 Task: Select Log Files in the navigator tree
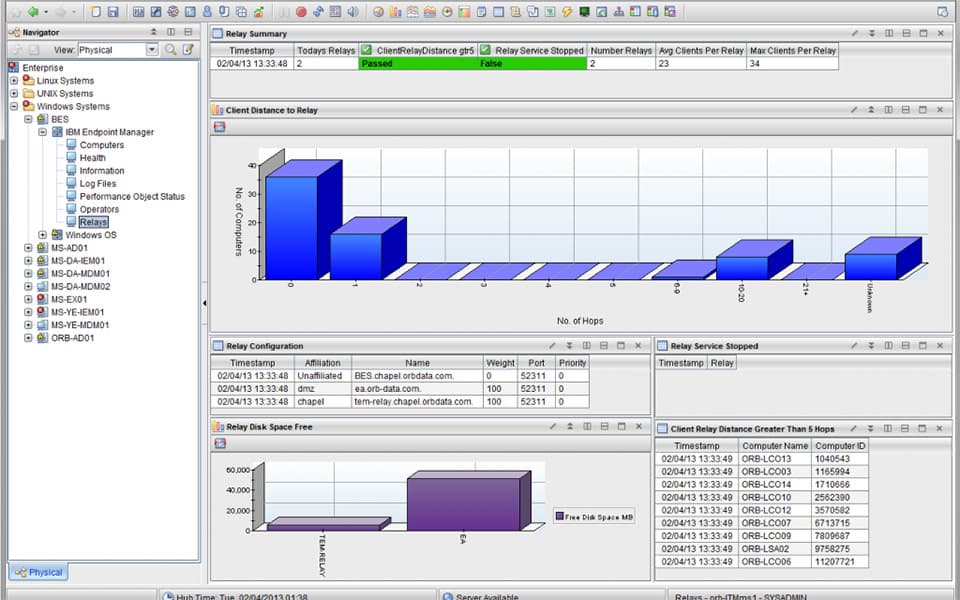point(98,183)
